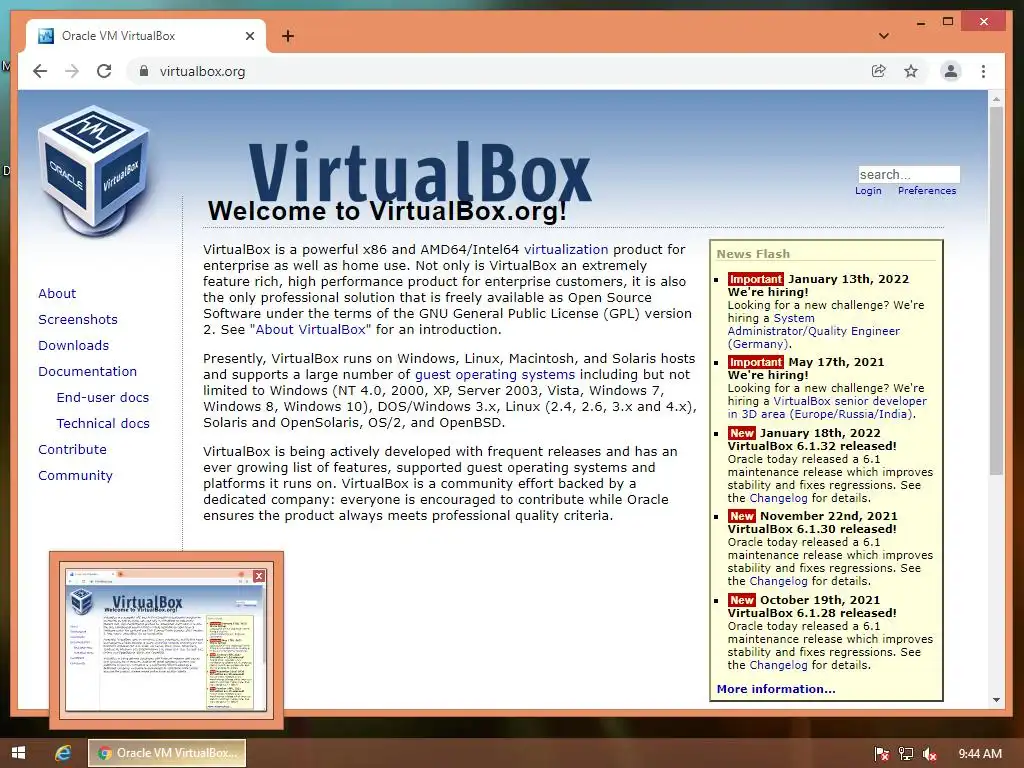Click the taskbar preview thumbnail of VirtualBox
Viewport: 1024px width, 768px height.
pyautogui.click(x=166, y=639)
